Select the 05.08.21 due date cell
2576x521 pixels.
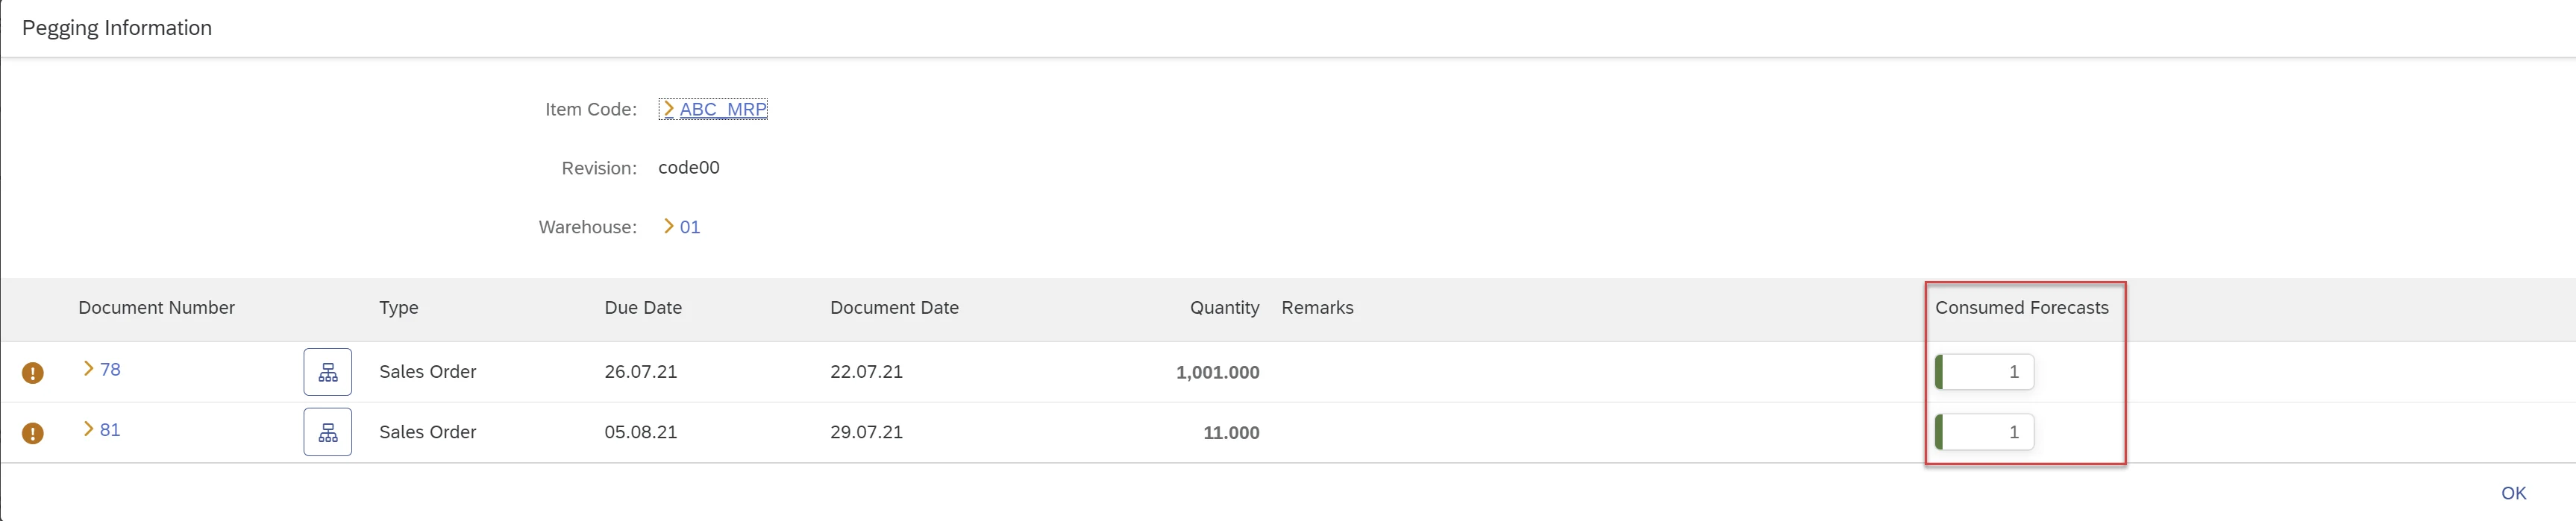coord(640,432)
